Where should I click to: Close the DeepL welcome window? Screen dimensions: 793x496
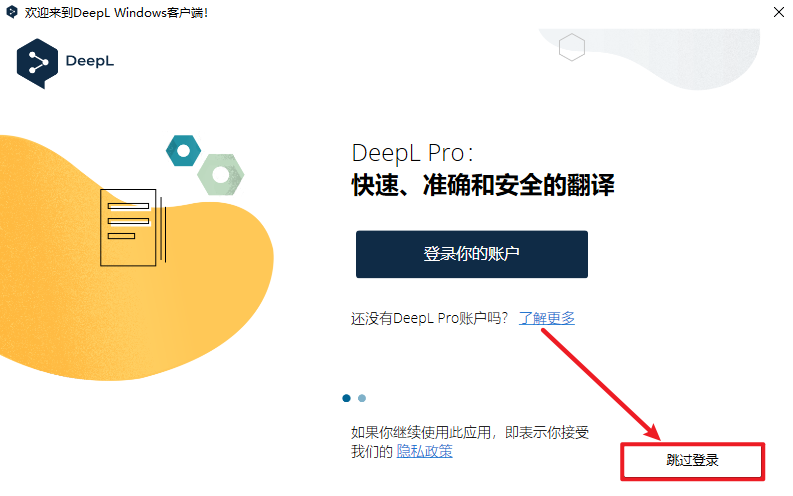tap(779, 12)
